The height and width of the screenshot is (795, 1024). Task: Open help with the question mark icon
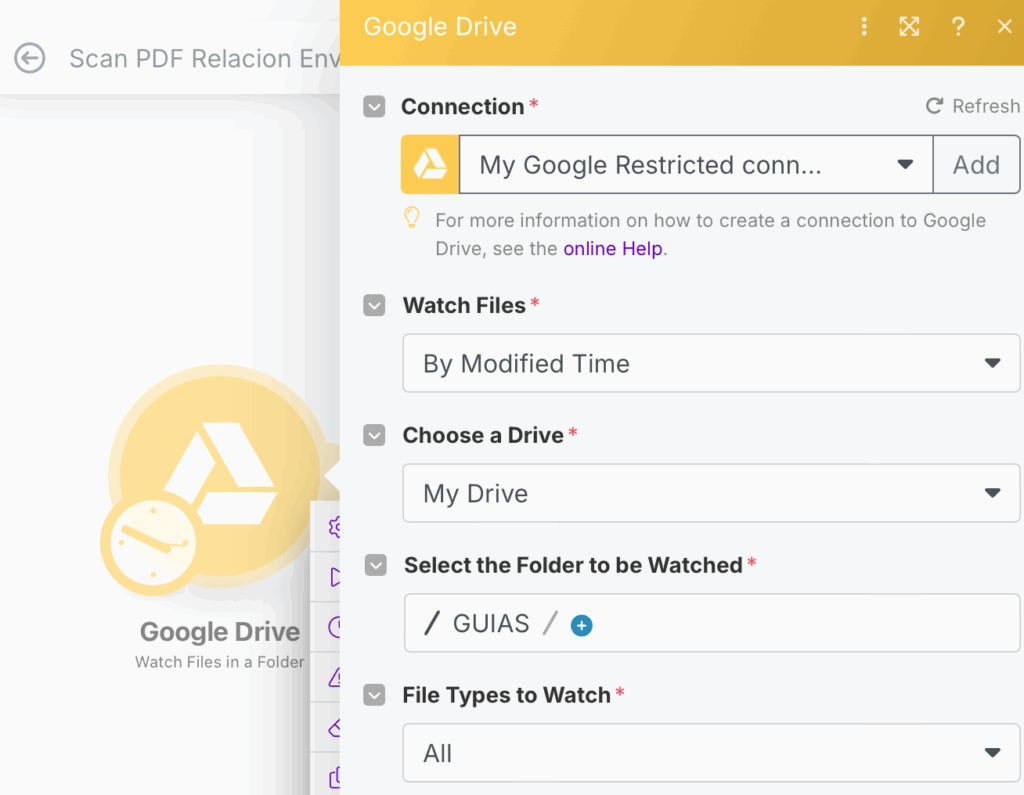coord(958,26)
